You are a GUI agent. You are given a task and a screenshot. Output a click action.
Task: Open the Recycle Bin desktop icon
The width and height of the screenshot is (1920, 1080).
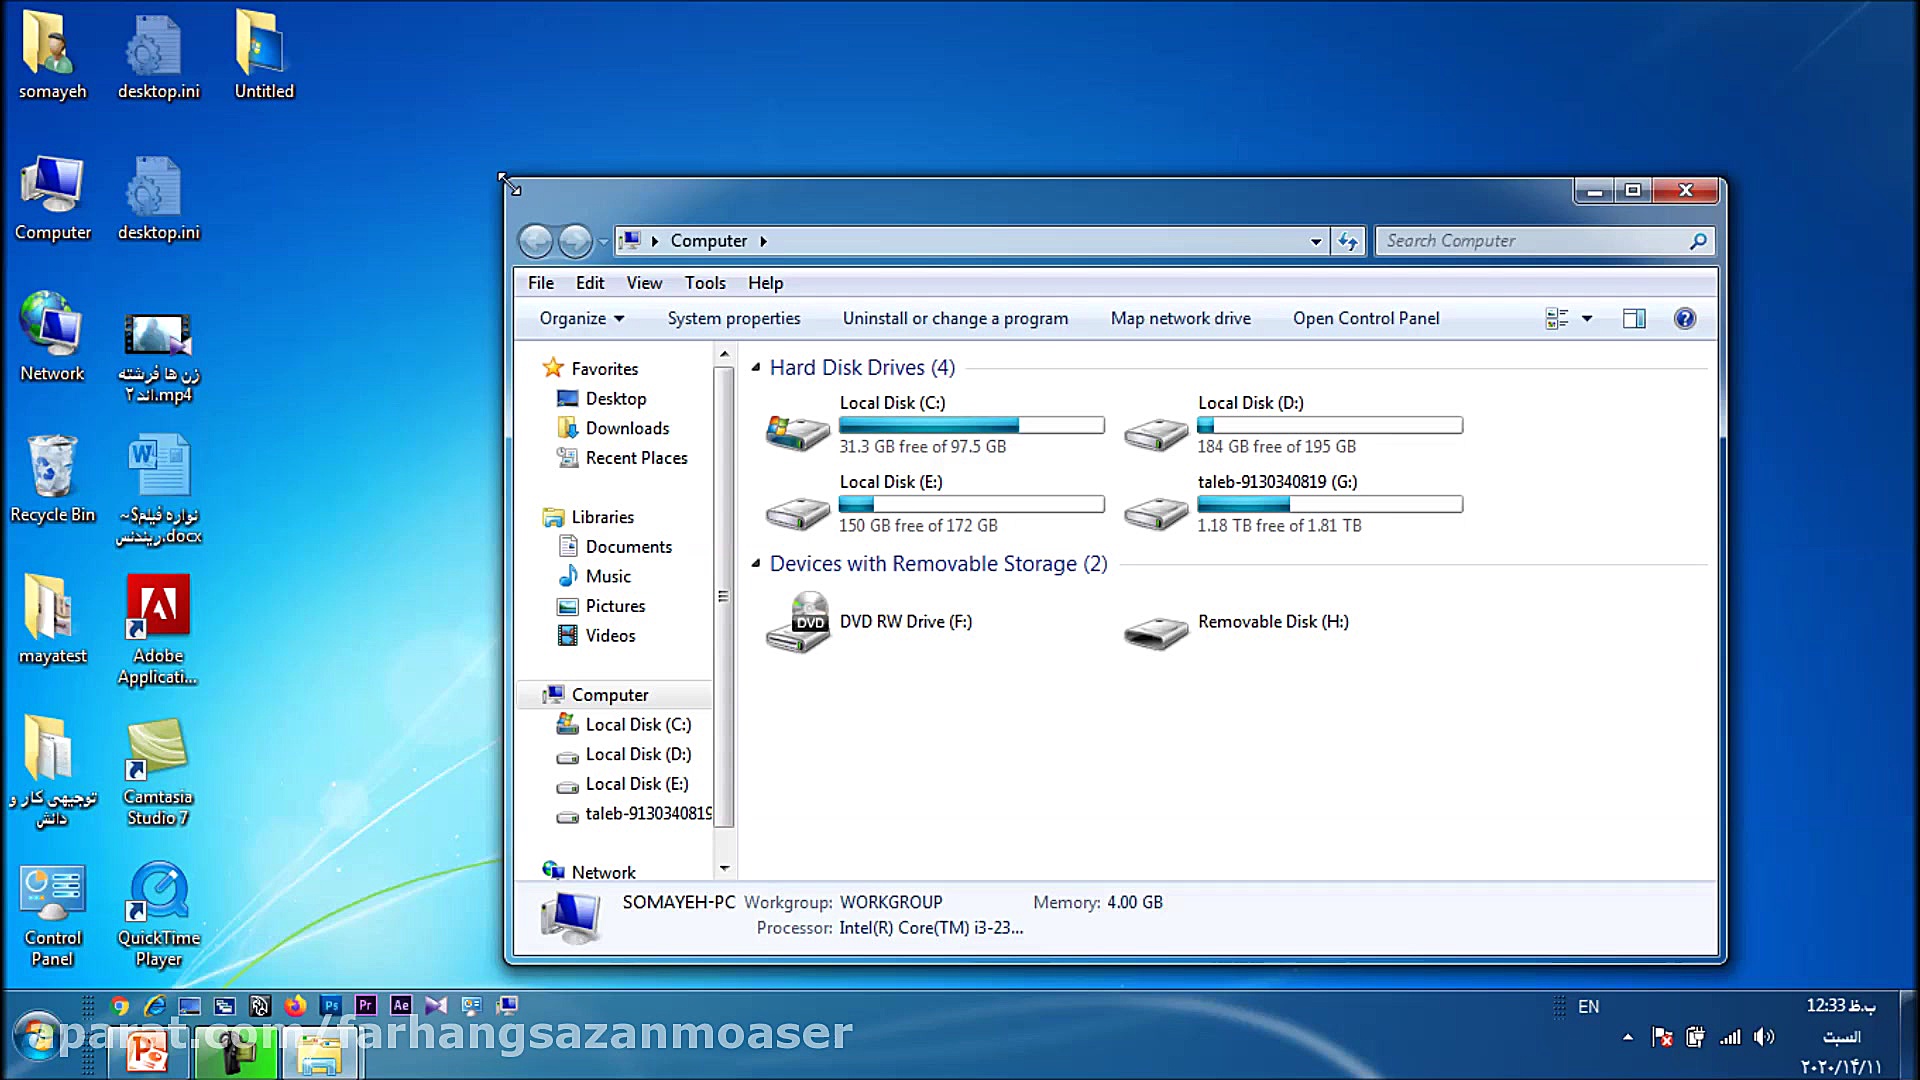pyautogui.click(x=52, y=467)
